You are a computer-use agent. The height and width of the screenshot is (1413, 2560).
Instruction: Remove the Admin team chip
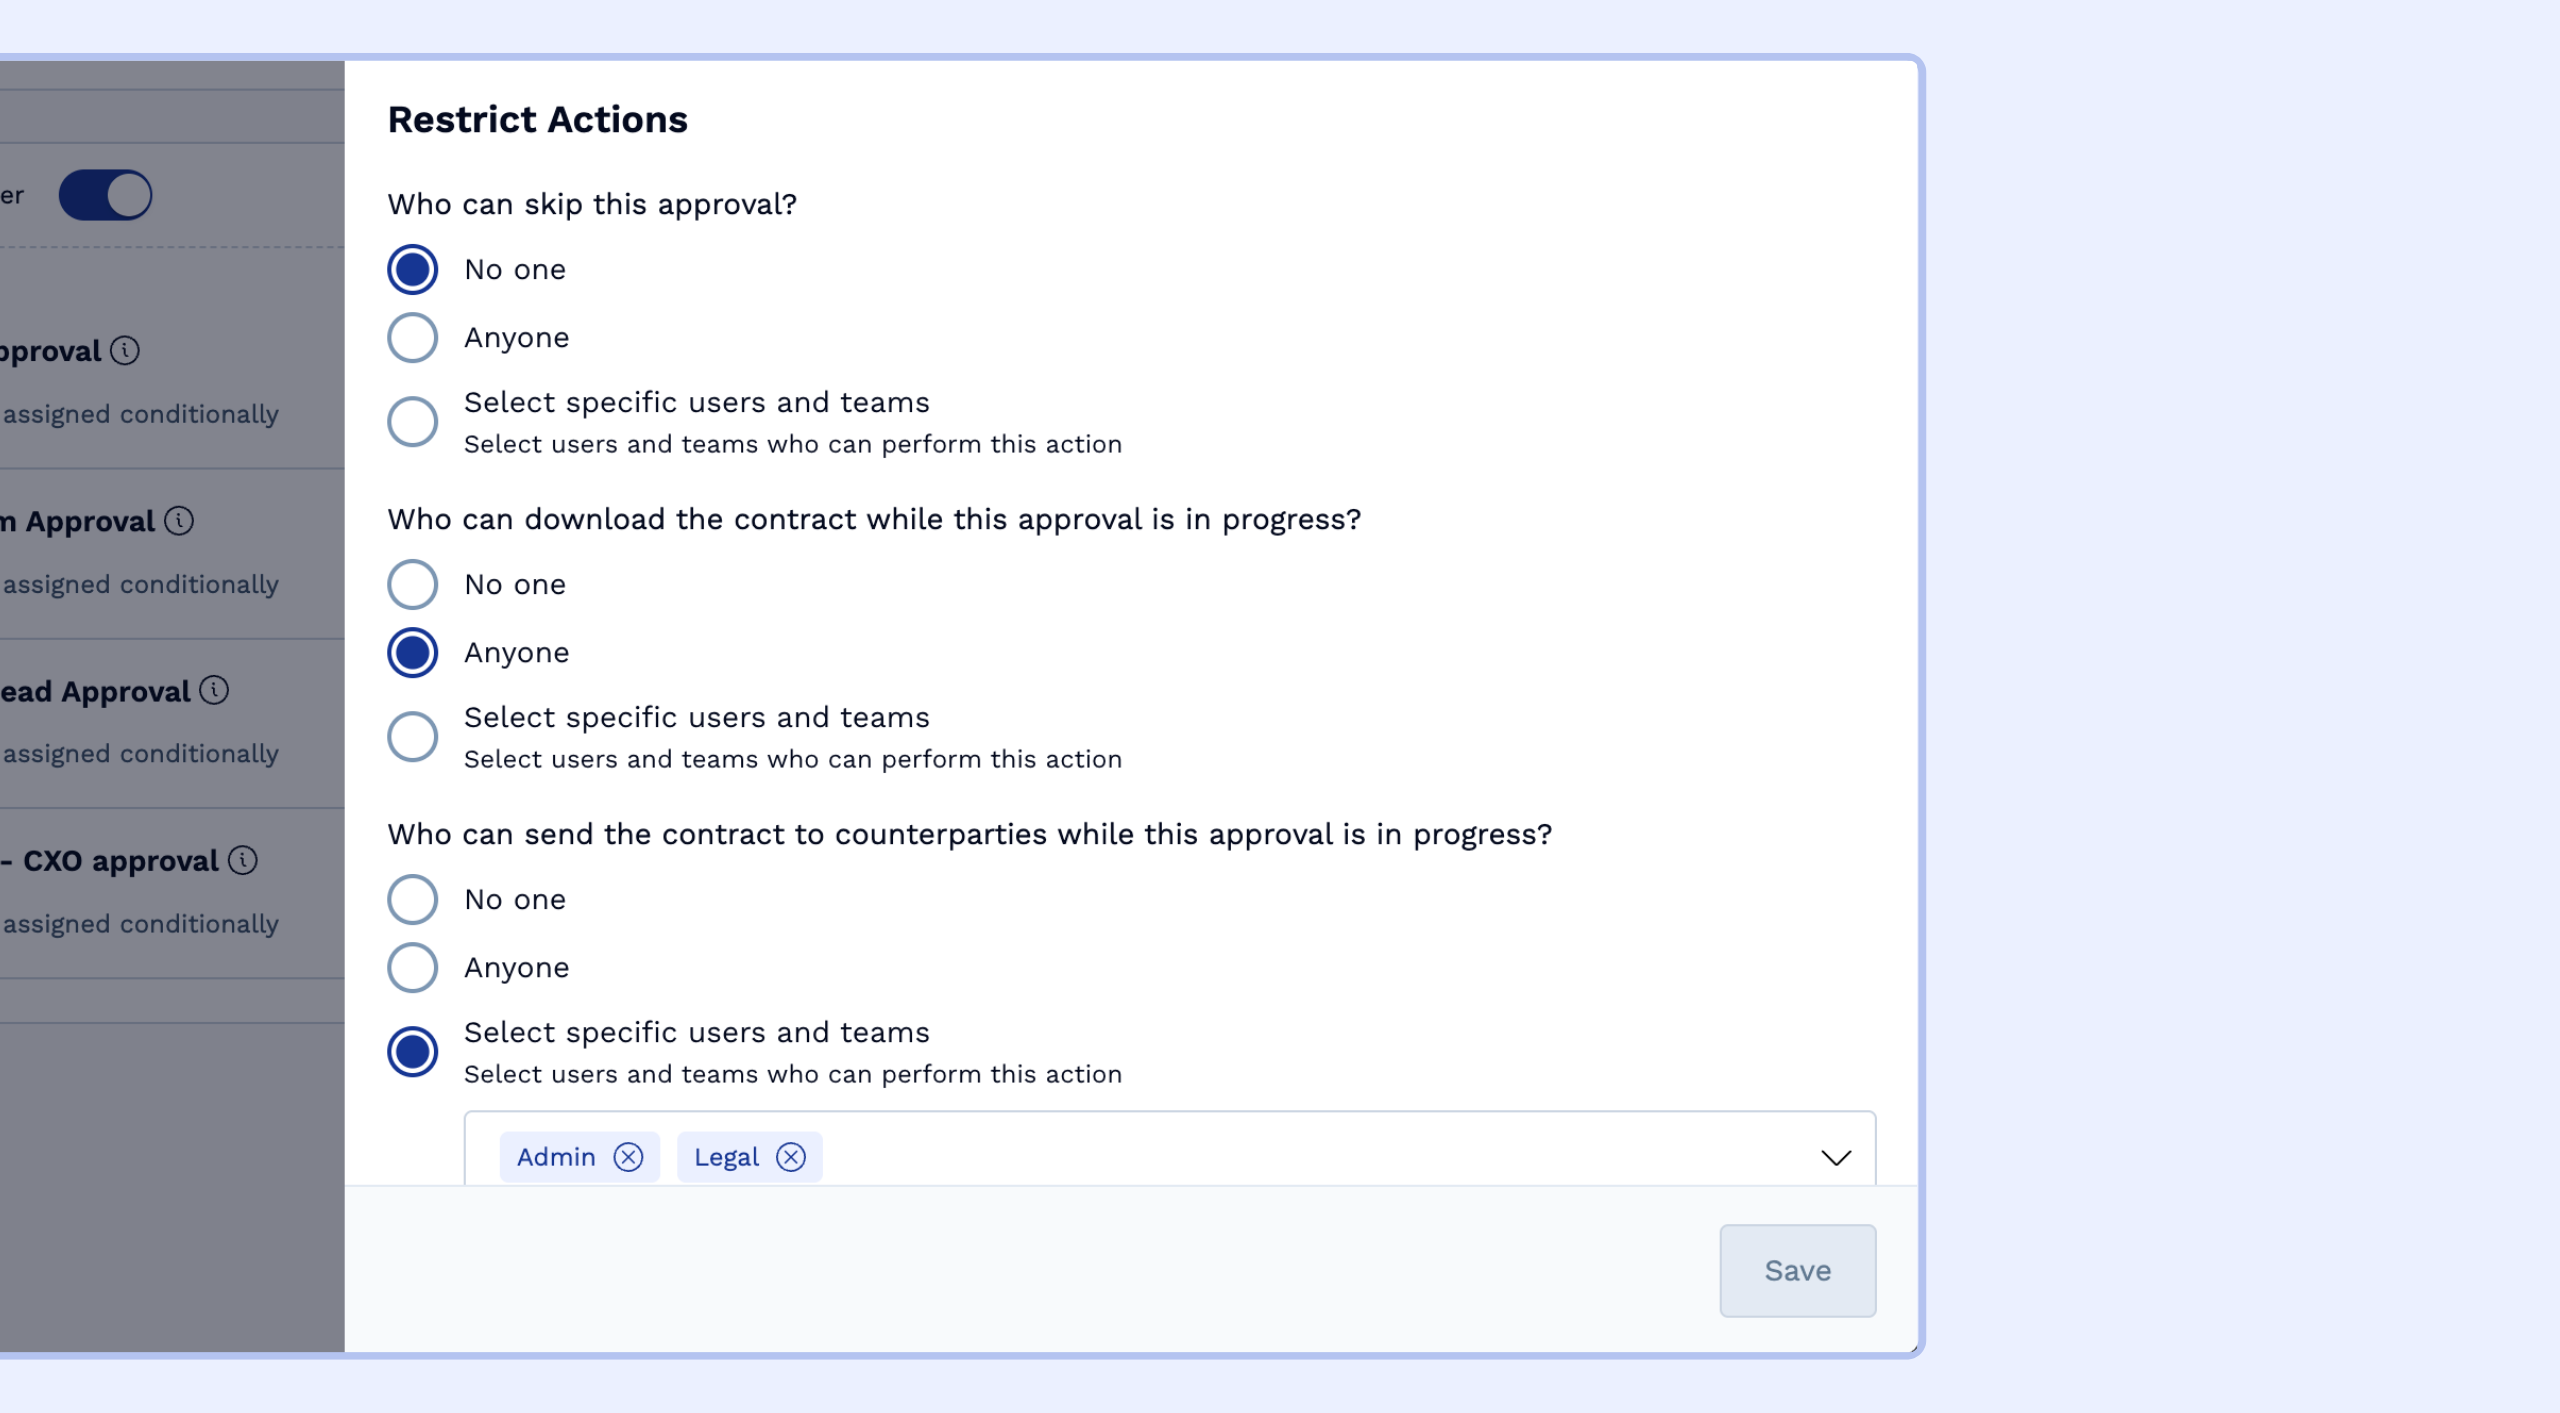629,1157
